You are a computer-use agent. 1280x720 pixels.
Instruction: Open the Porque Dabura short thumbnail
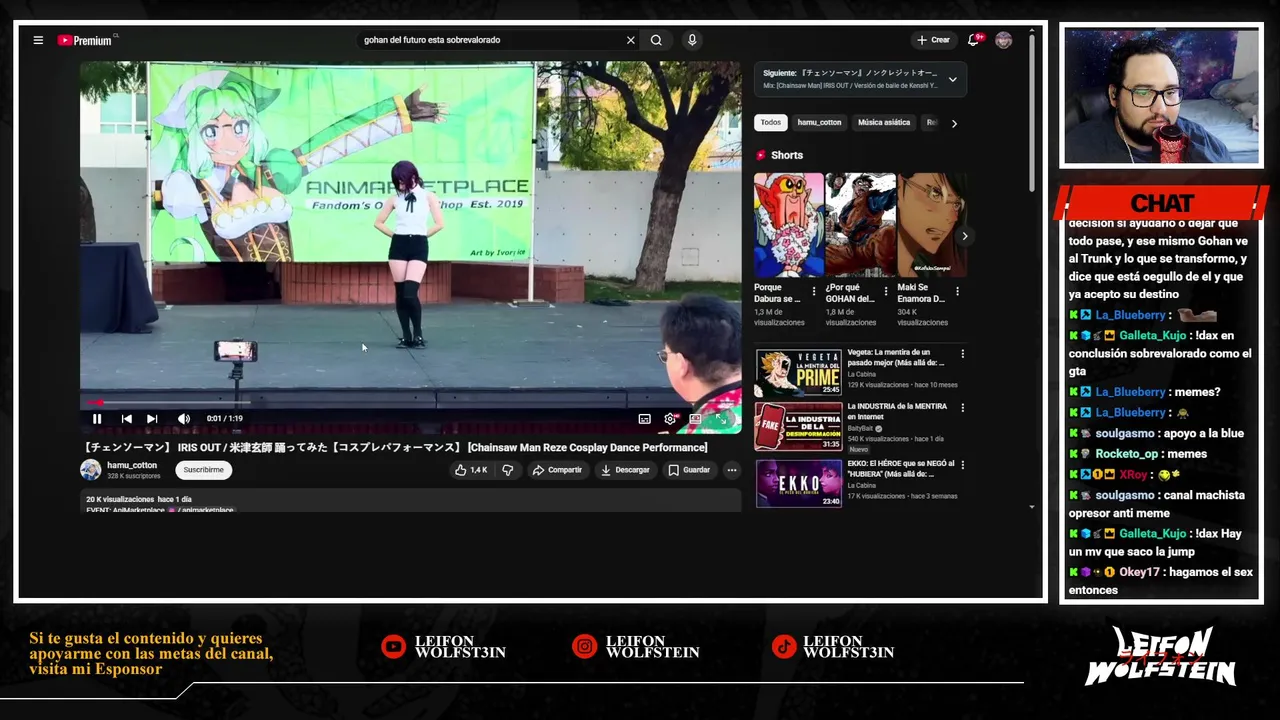pos(789,225)
